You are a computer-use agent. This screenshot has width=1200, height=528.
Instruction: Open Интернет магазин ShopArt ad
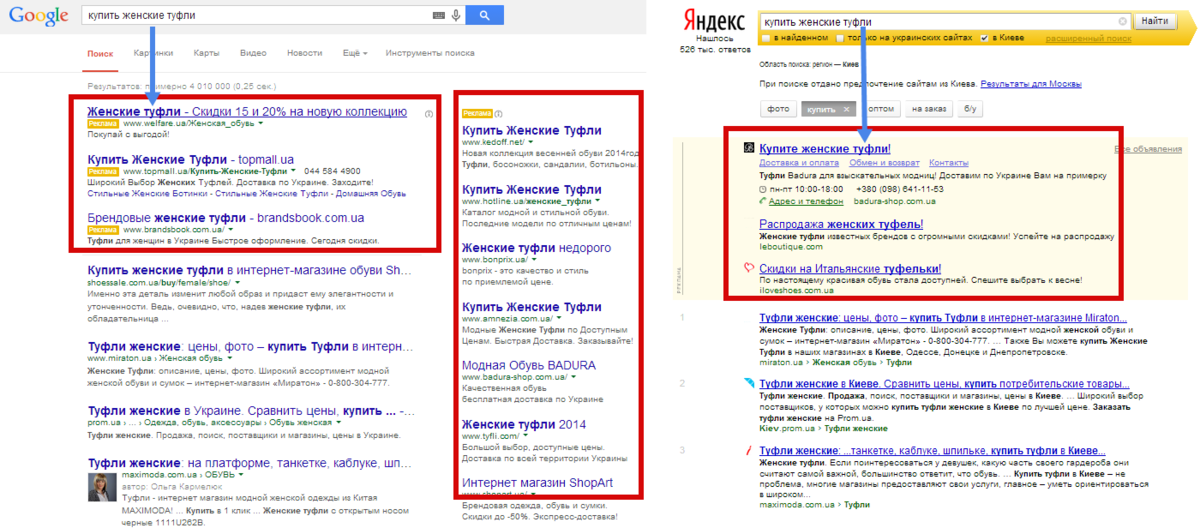click(537, 482)
